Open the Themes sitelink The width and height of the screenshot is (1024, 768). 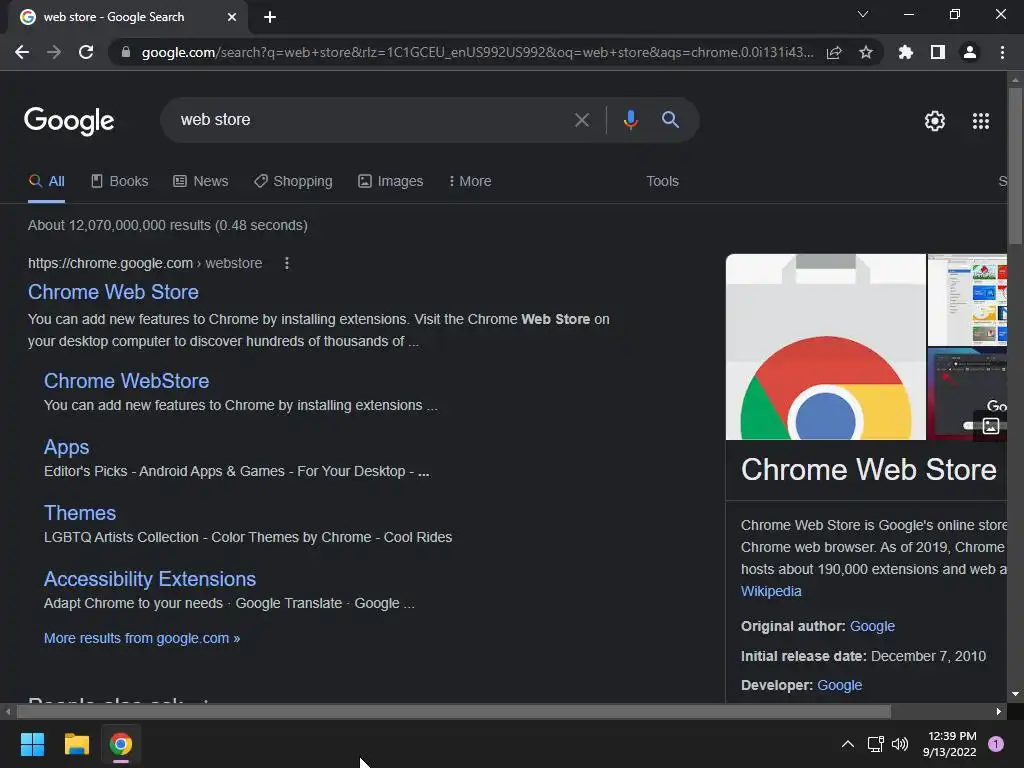80,513
